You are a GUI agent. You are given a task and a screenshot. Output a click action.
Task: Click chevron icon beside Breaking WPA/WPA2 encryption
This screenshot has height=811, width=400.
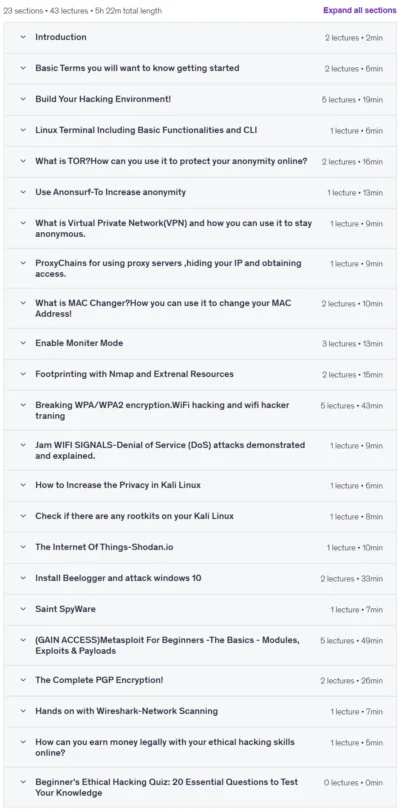coord(23,405)
